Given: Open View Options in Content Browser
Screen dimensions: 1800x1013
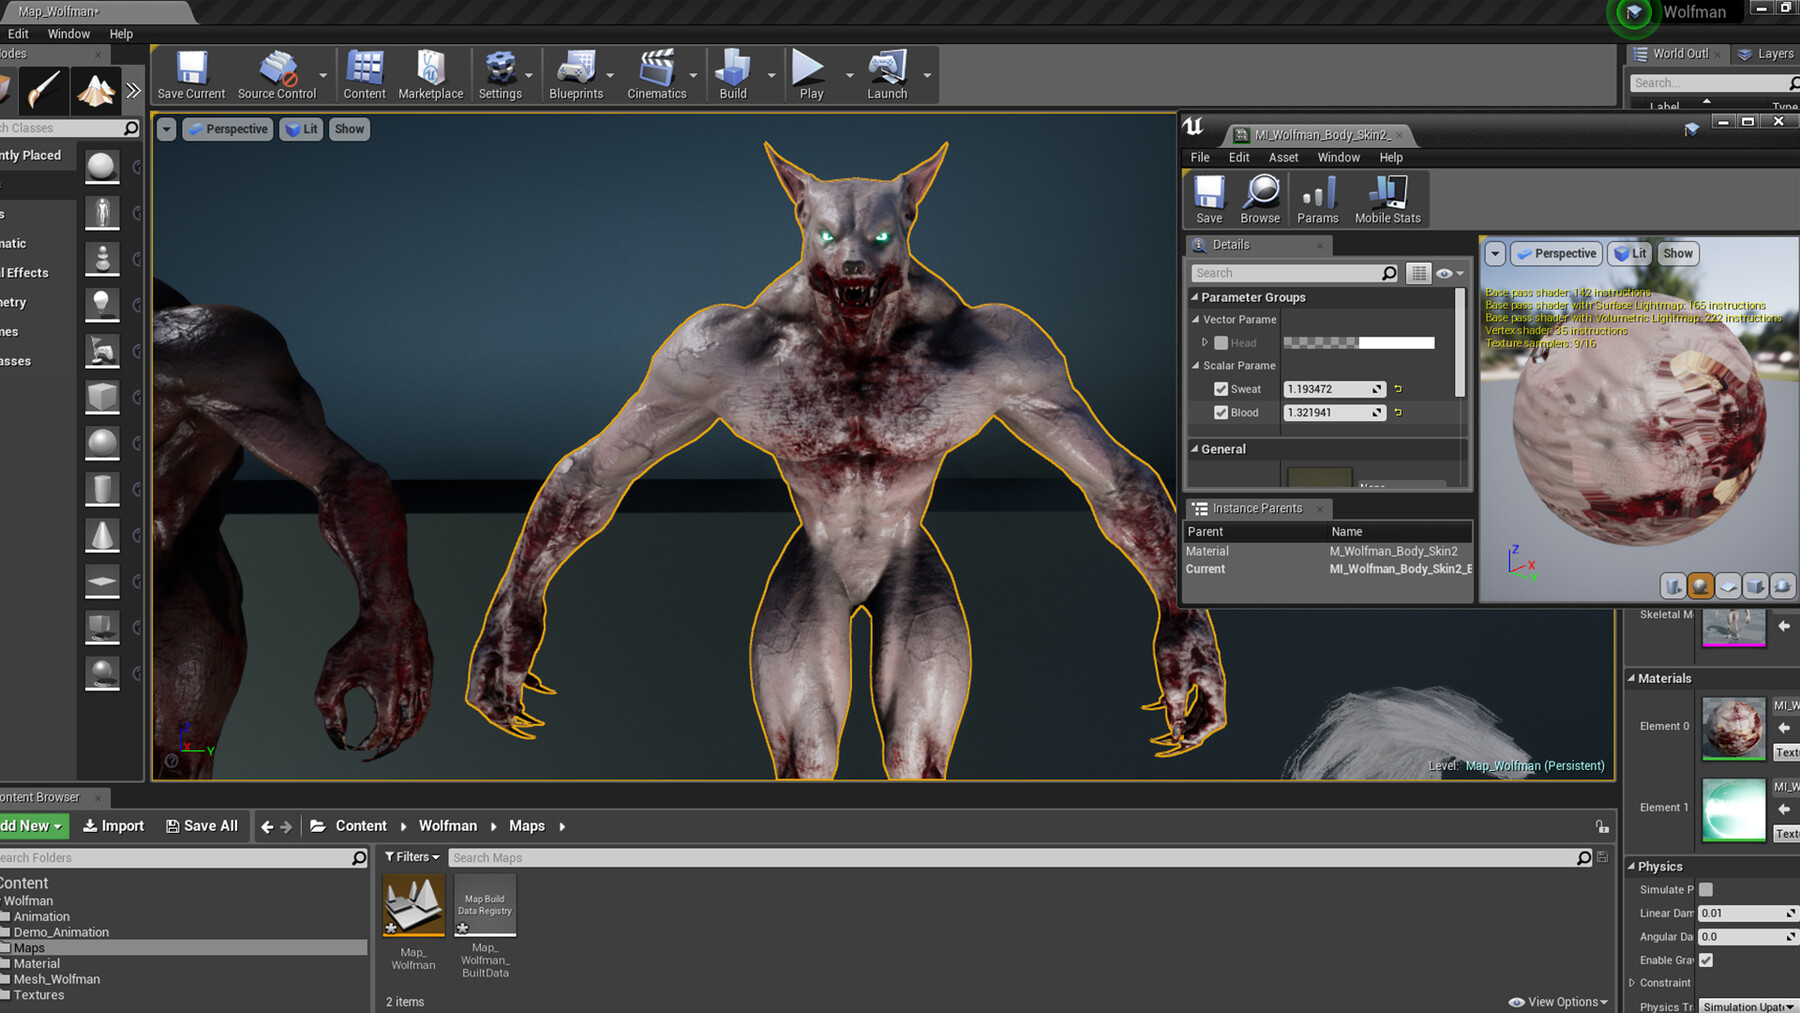Looking at the screenshot, I should pyautogui.click(x=1559, y=1002).
